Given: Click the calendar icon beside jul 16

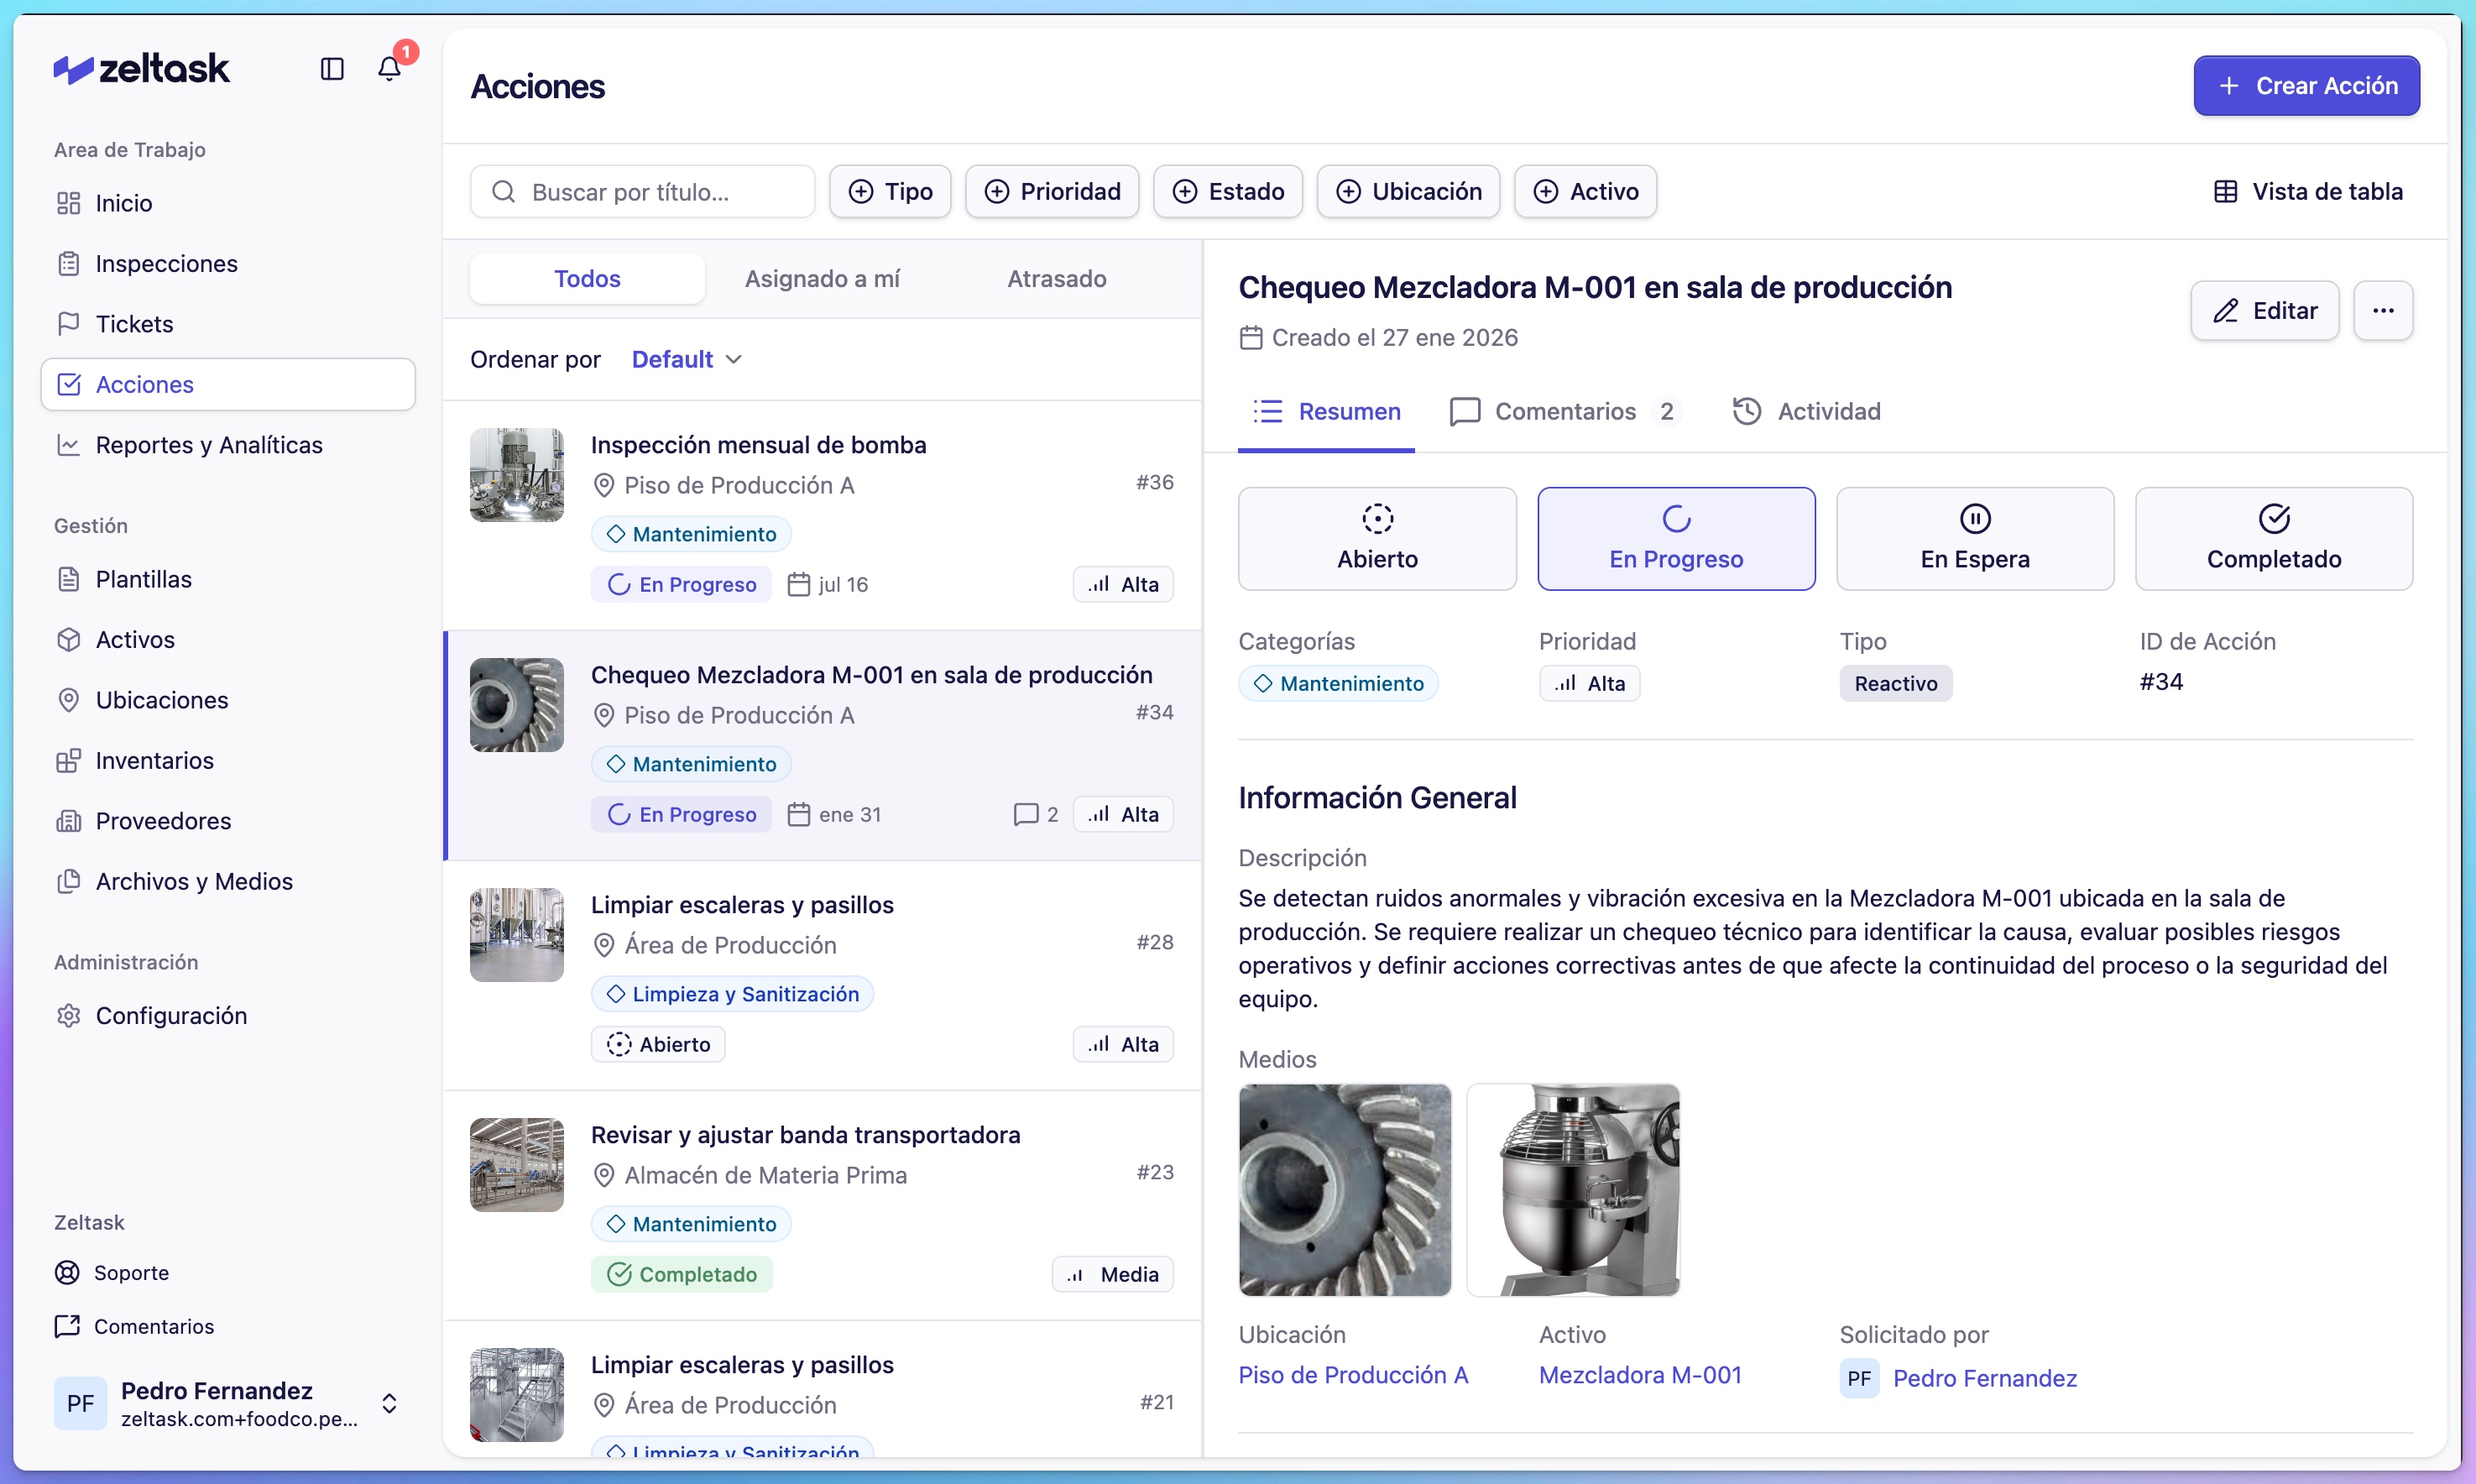Looking at the screenshot, I should [x=798, y=584].
